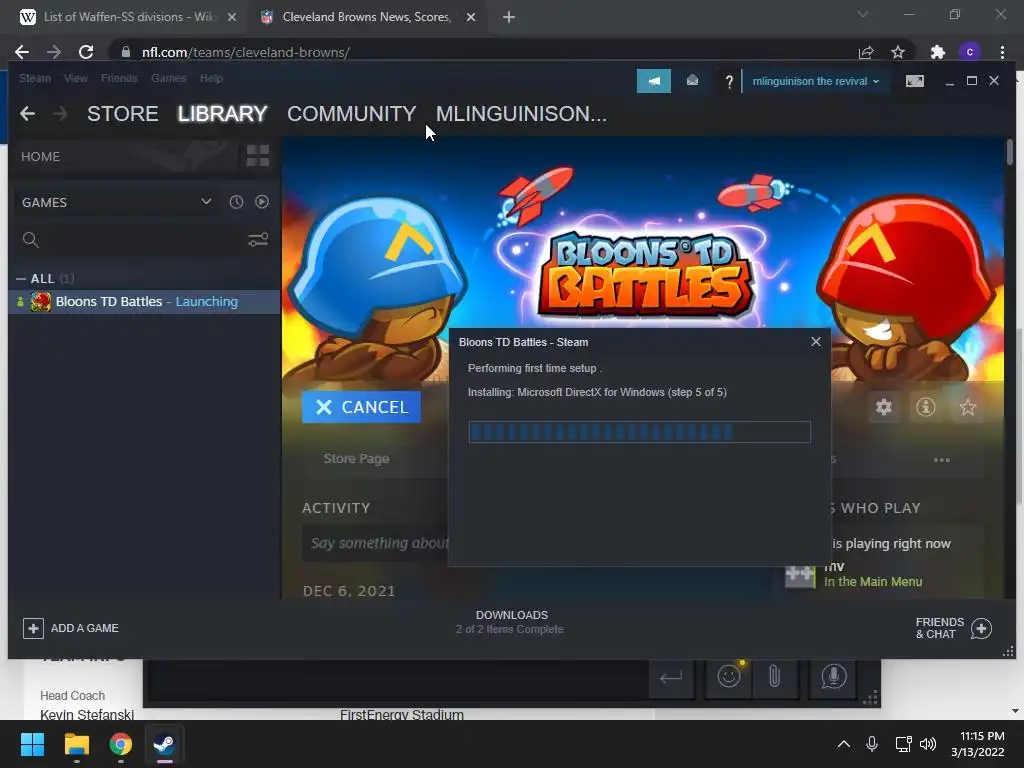1024x768 pixels.
Task: Click the emoji smiley chat icon
Action: click(729, 676)
